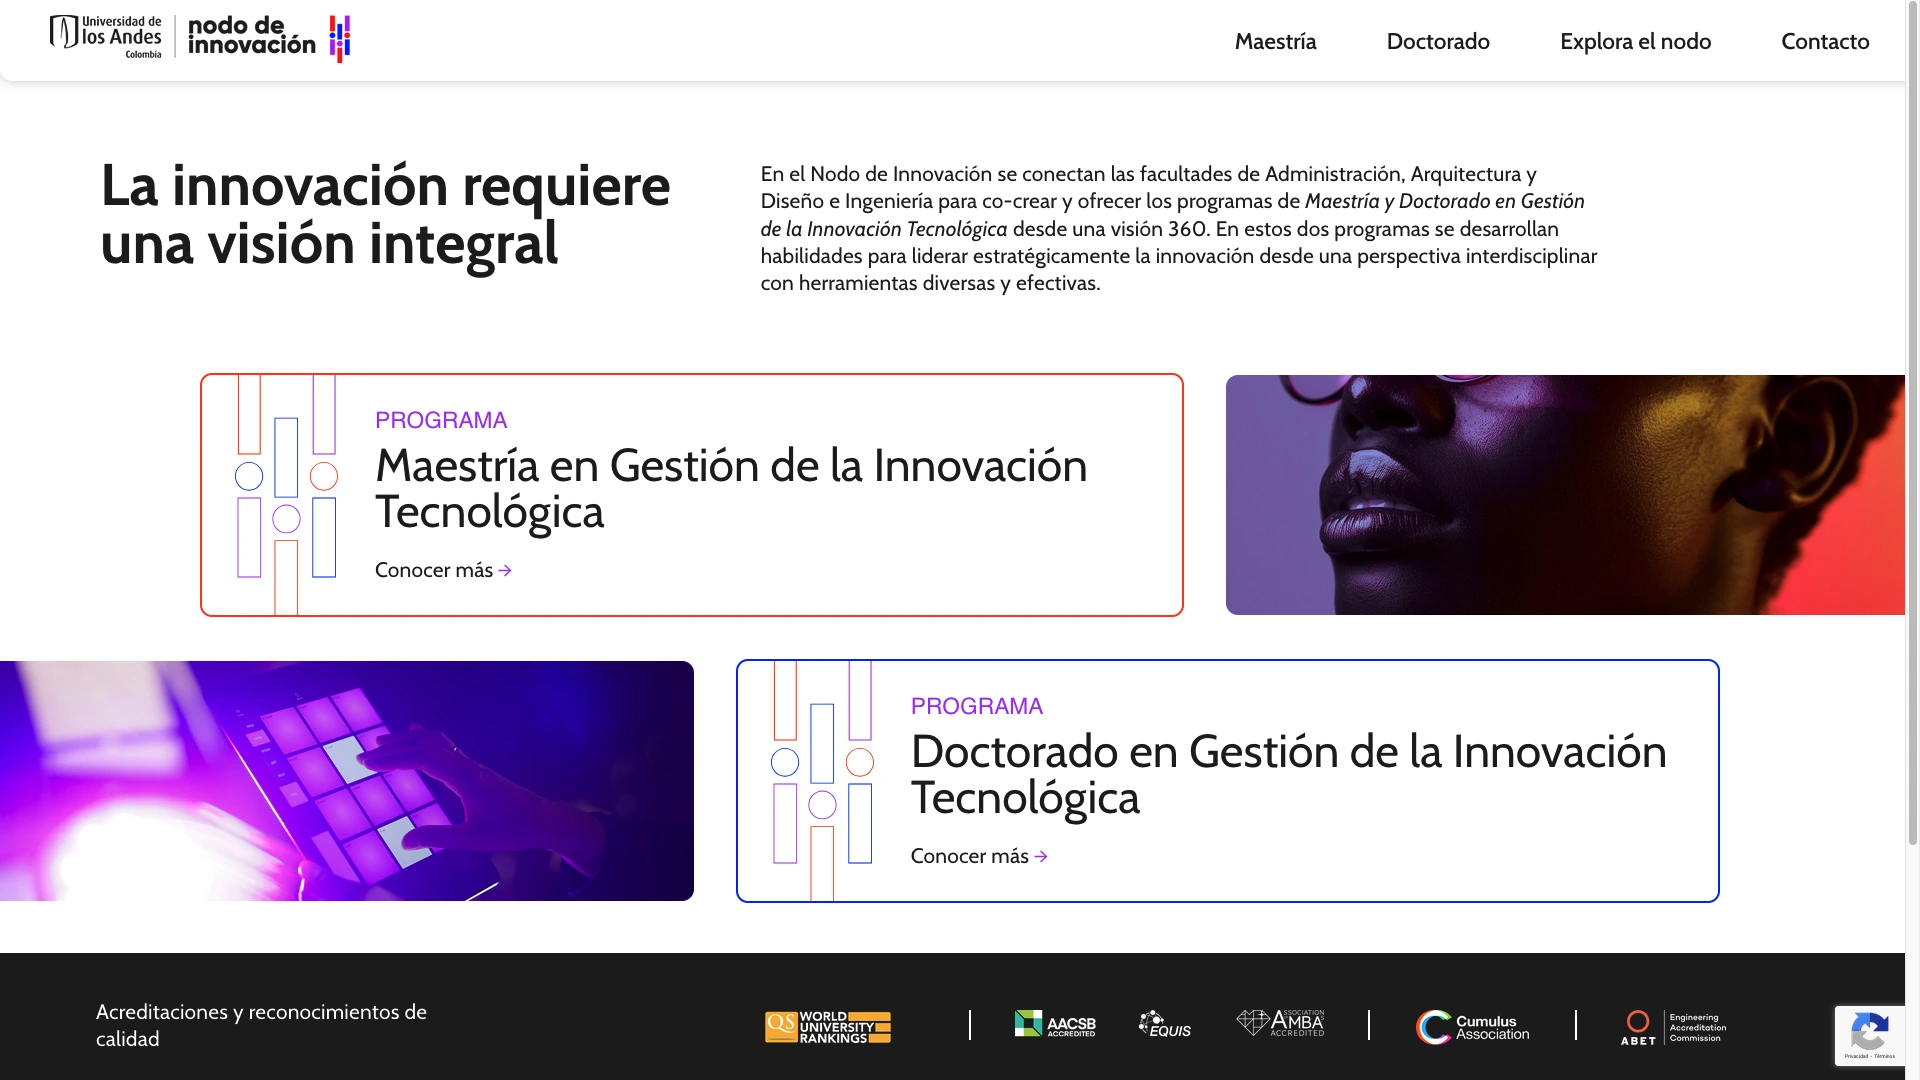Click the reCAPTCHA badge

tap(1869, 1035)
